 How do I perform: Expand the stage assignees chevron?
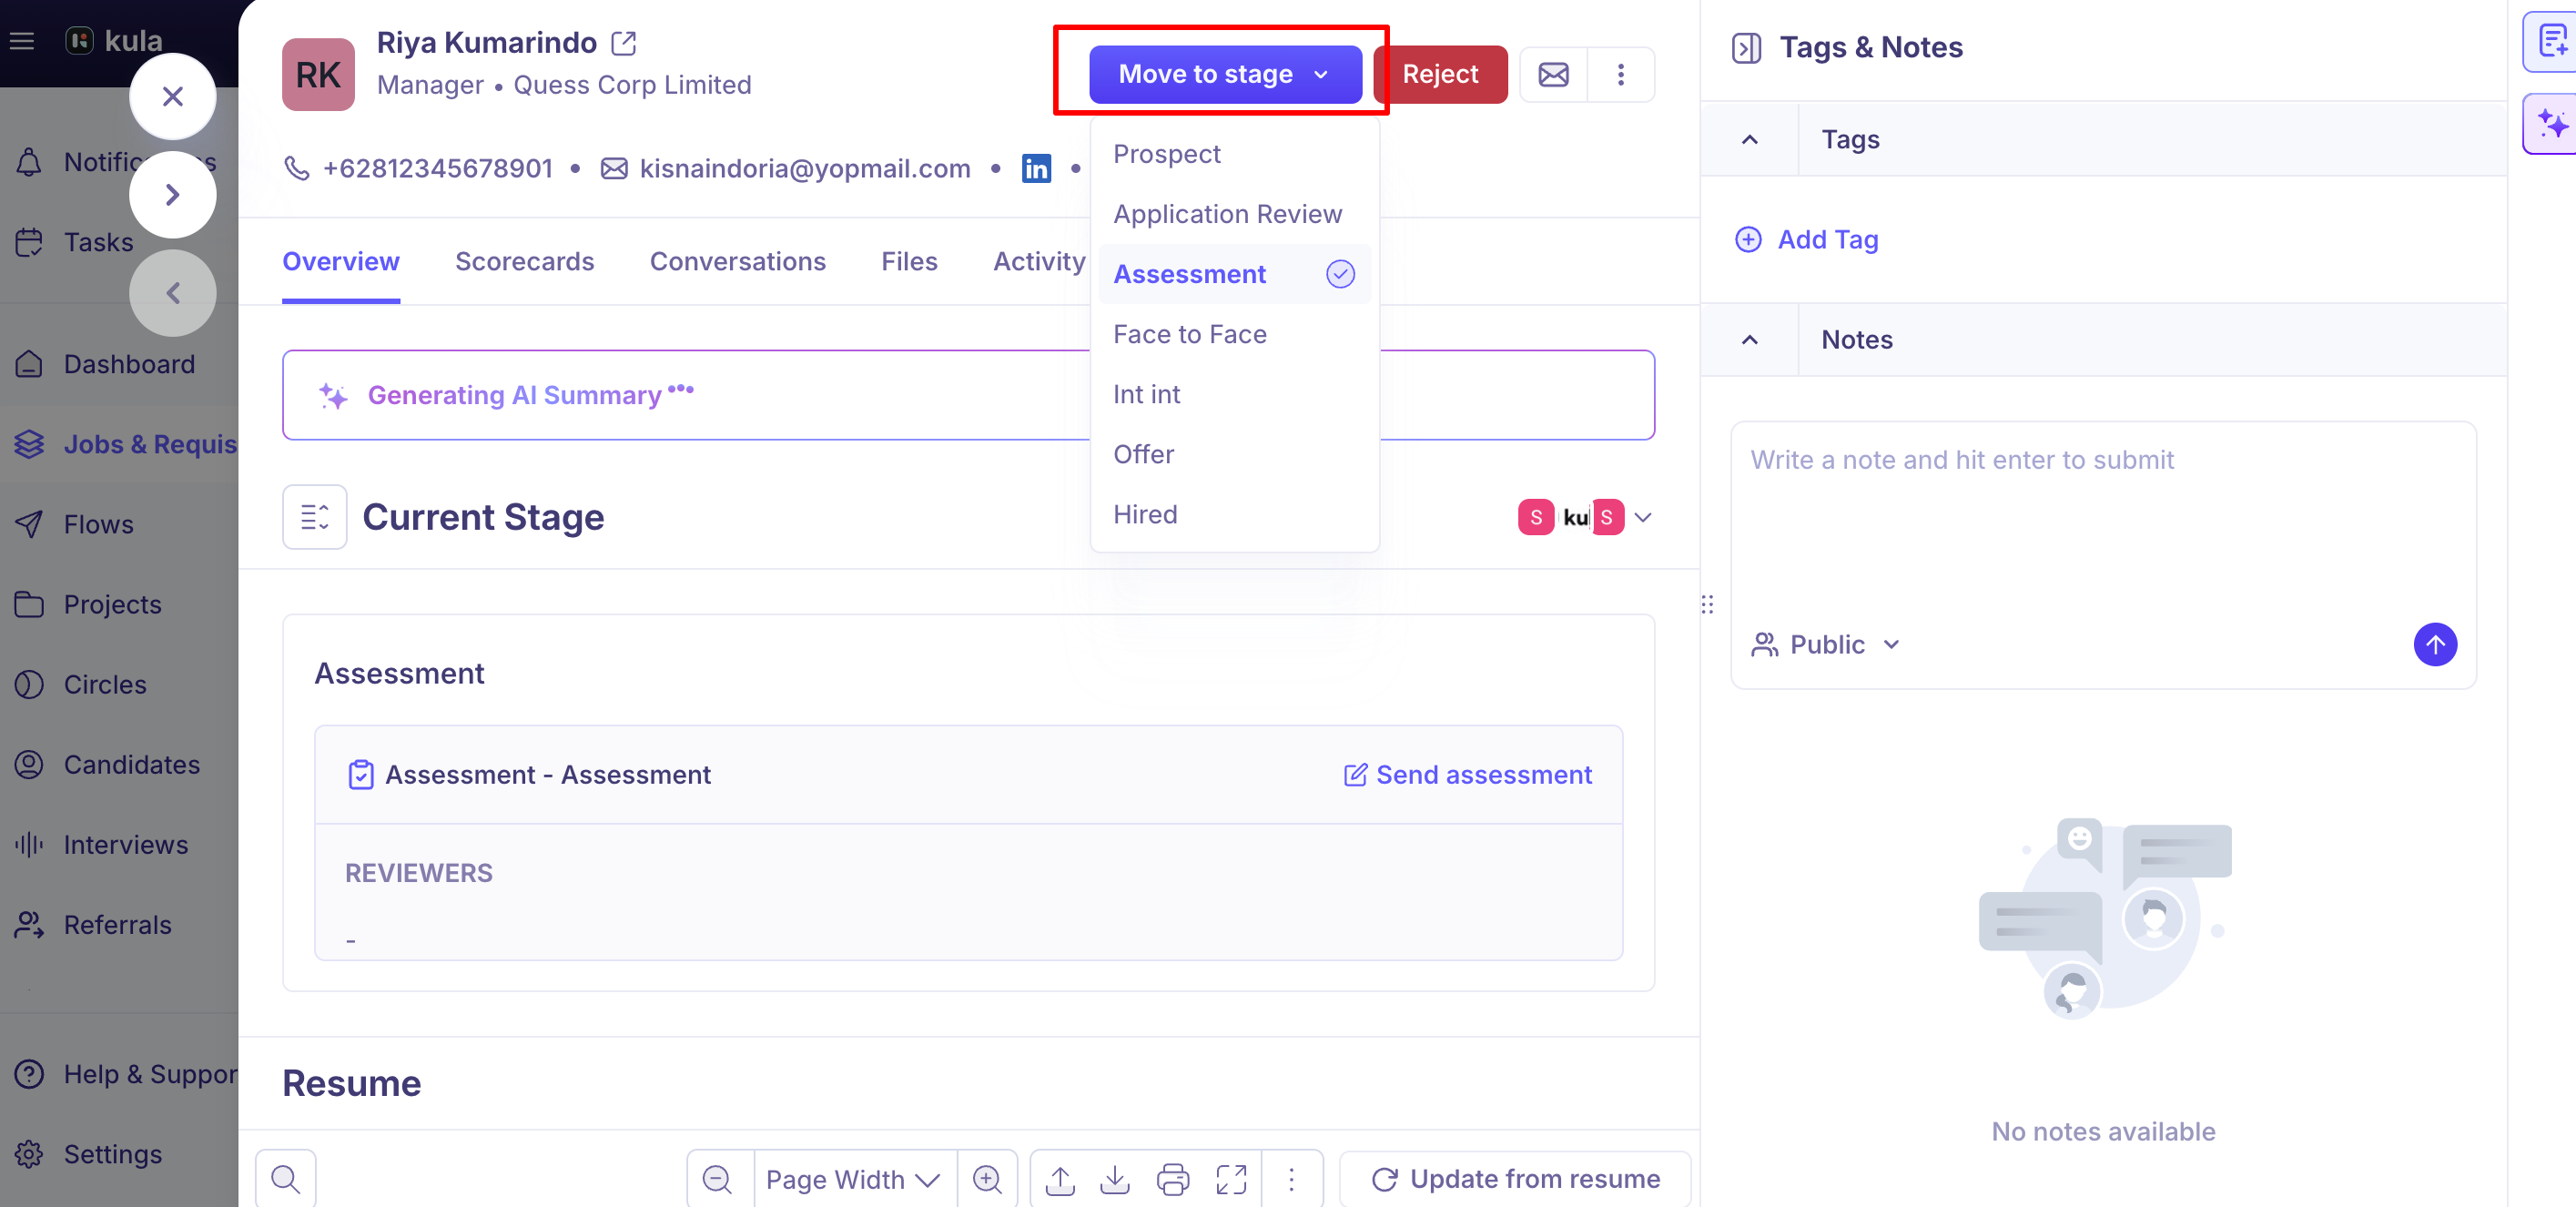pos(1643,517)
